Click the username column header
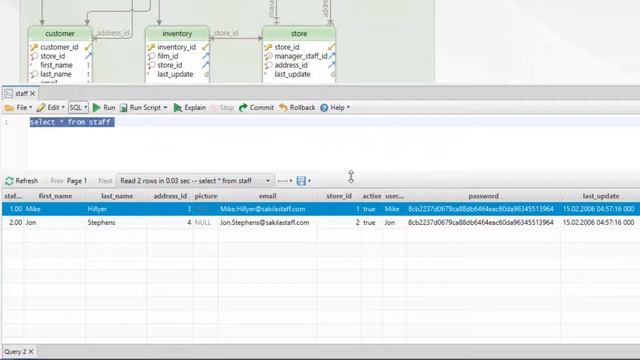640x360 pixels. 394,196
